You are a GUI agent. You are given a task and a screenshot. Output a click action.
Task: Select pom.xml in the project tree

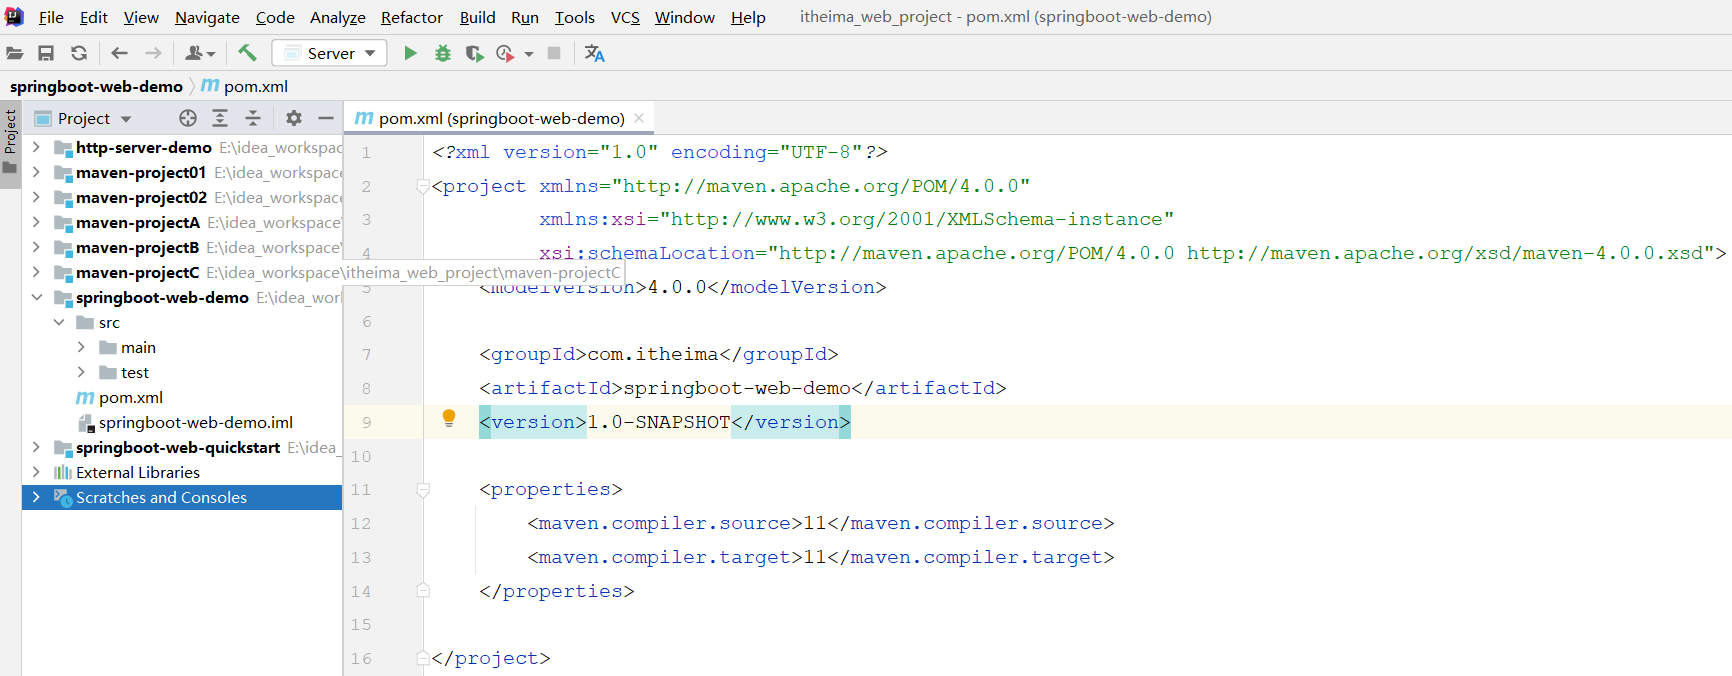point(130,397)
